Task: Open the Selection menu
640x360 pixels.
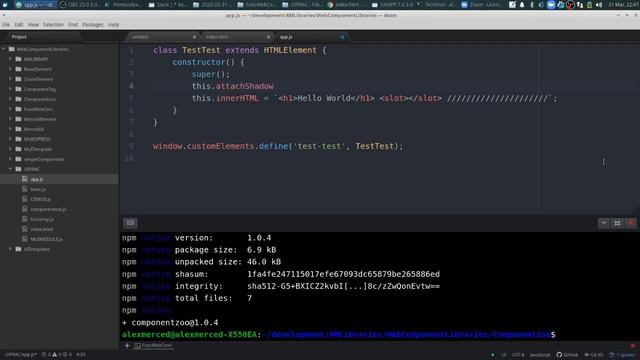Action: click(x=53, y=25)
